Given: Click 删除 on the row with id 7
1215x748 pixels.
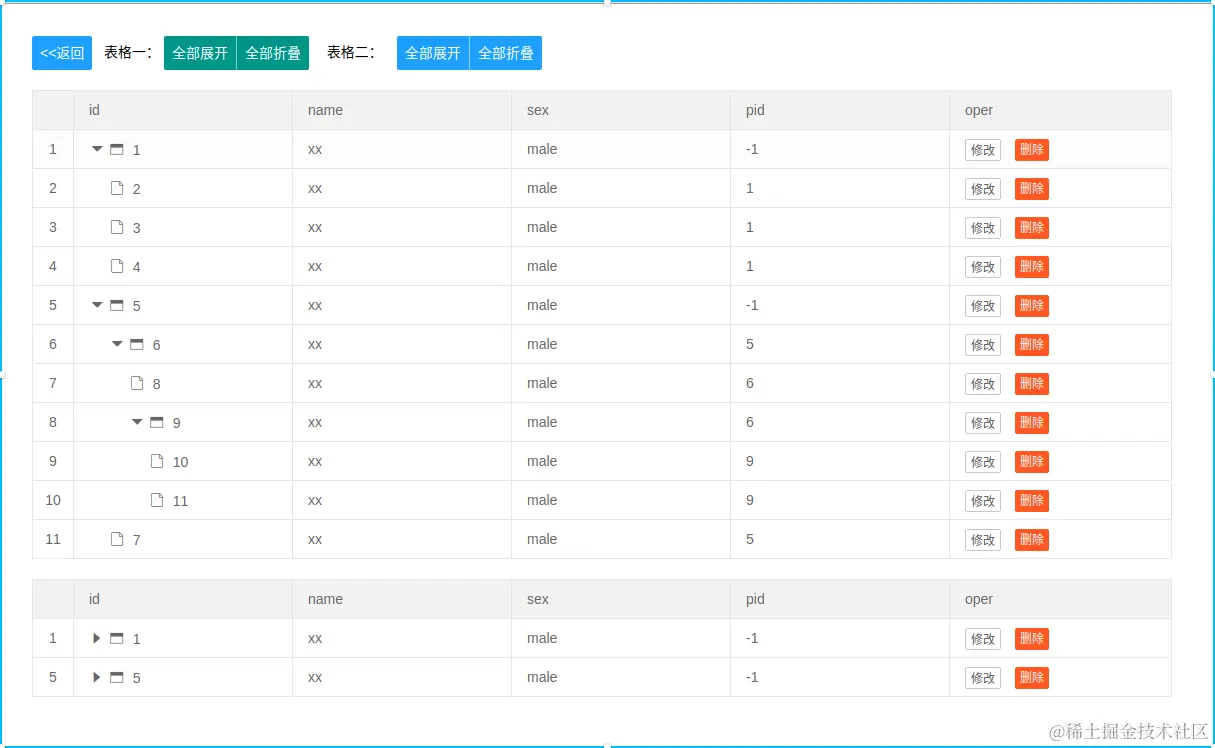Looking at the screenshot, I should [x=1032, y=540].
